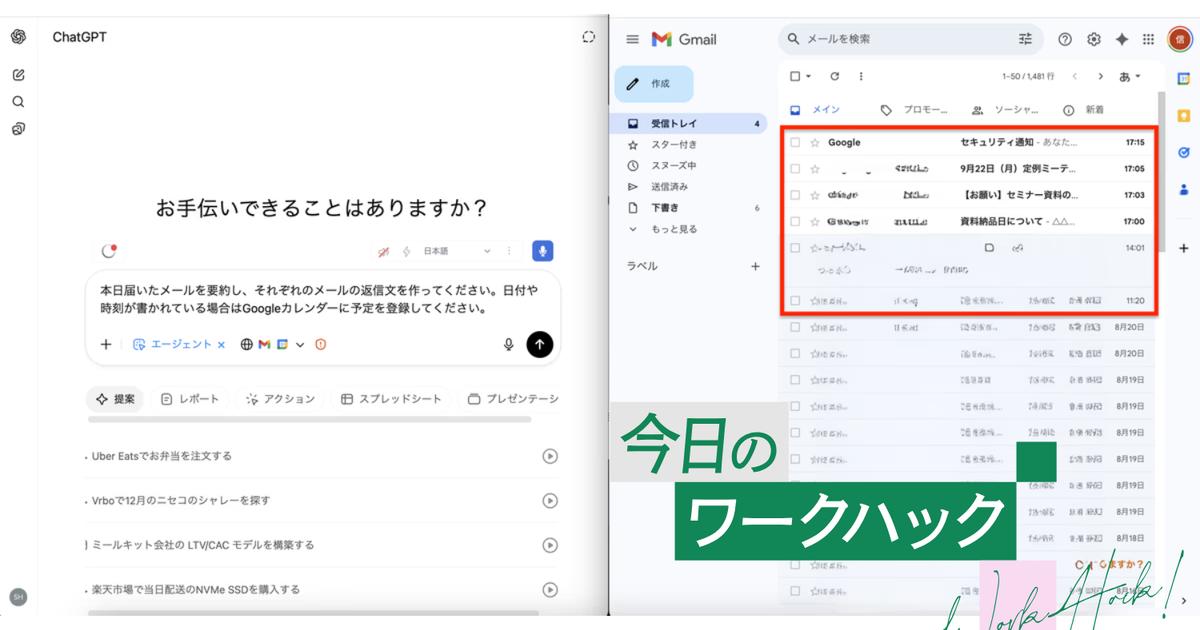The width and height of the screenshot is (1200, 630).
Task: Switch to プロモーション inbox tab
Action: click(x=914, y=110)
